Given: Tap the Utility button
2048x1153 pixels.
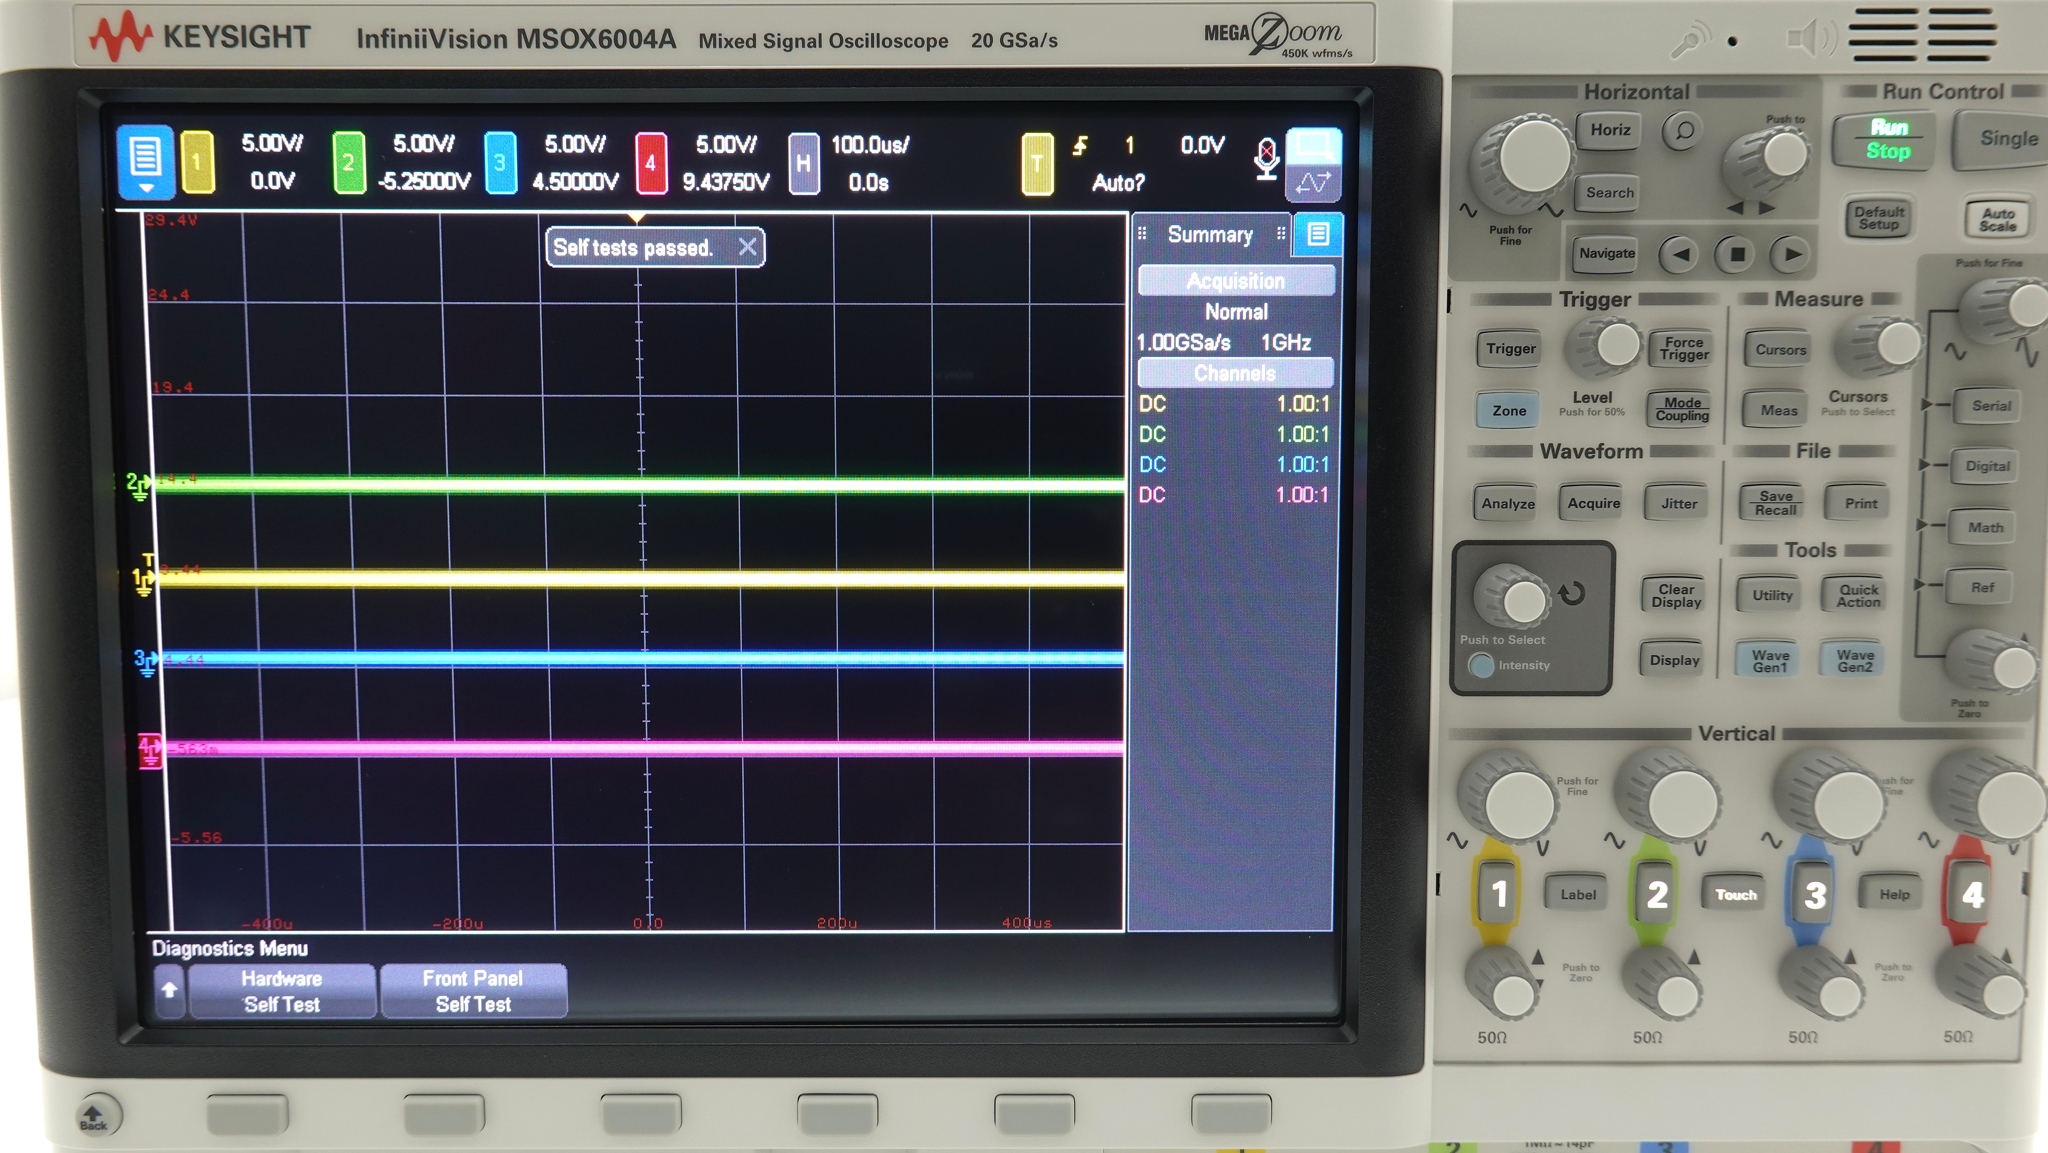Looking at the screenshot, I should coord(1772,595).
